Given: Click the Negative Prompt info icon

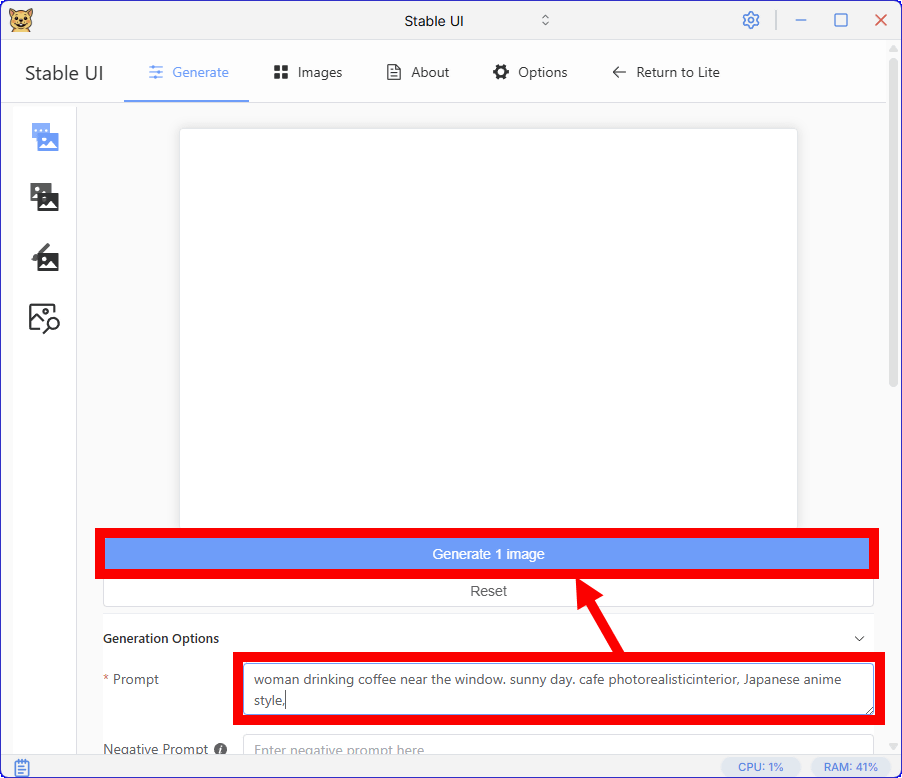Looking at the screenshot, I should [220, 749].
